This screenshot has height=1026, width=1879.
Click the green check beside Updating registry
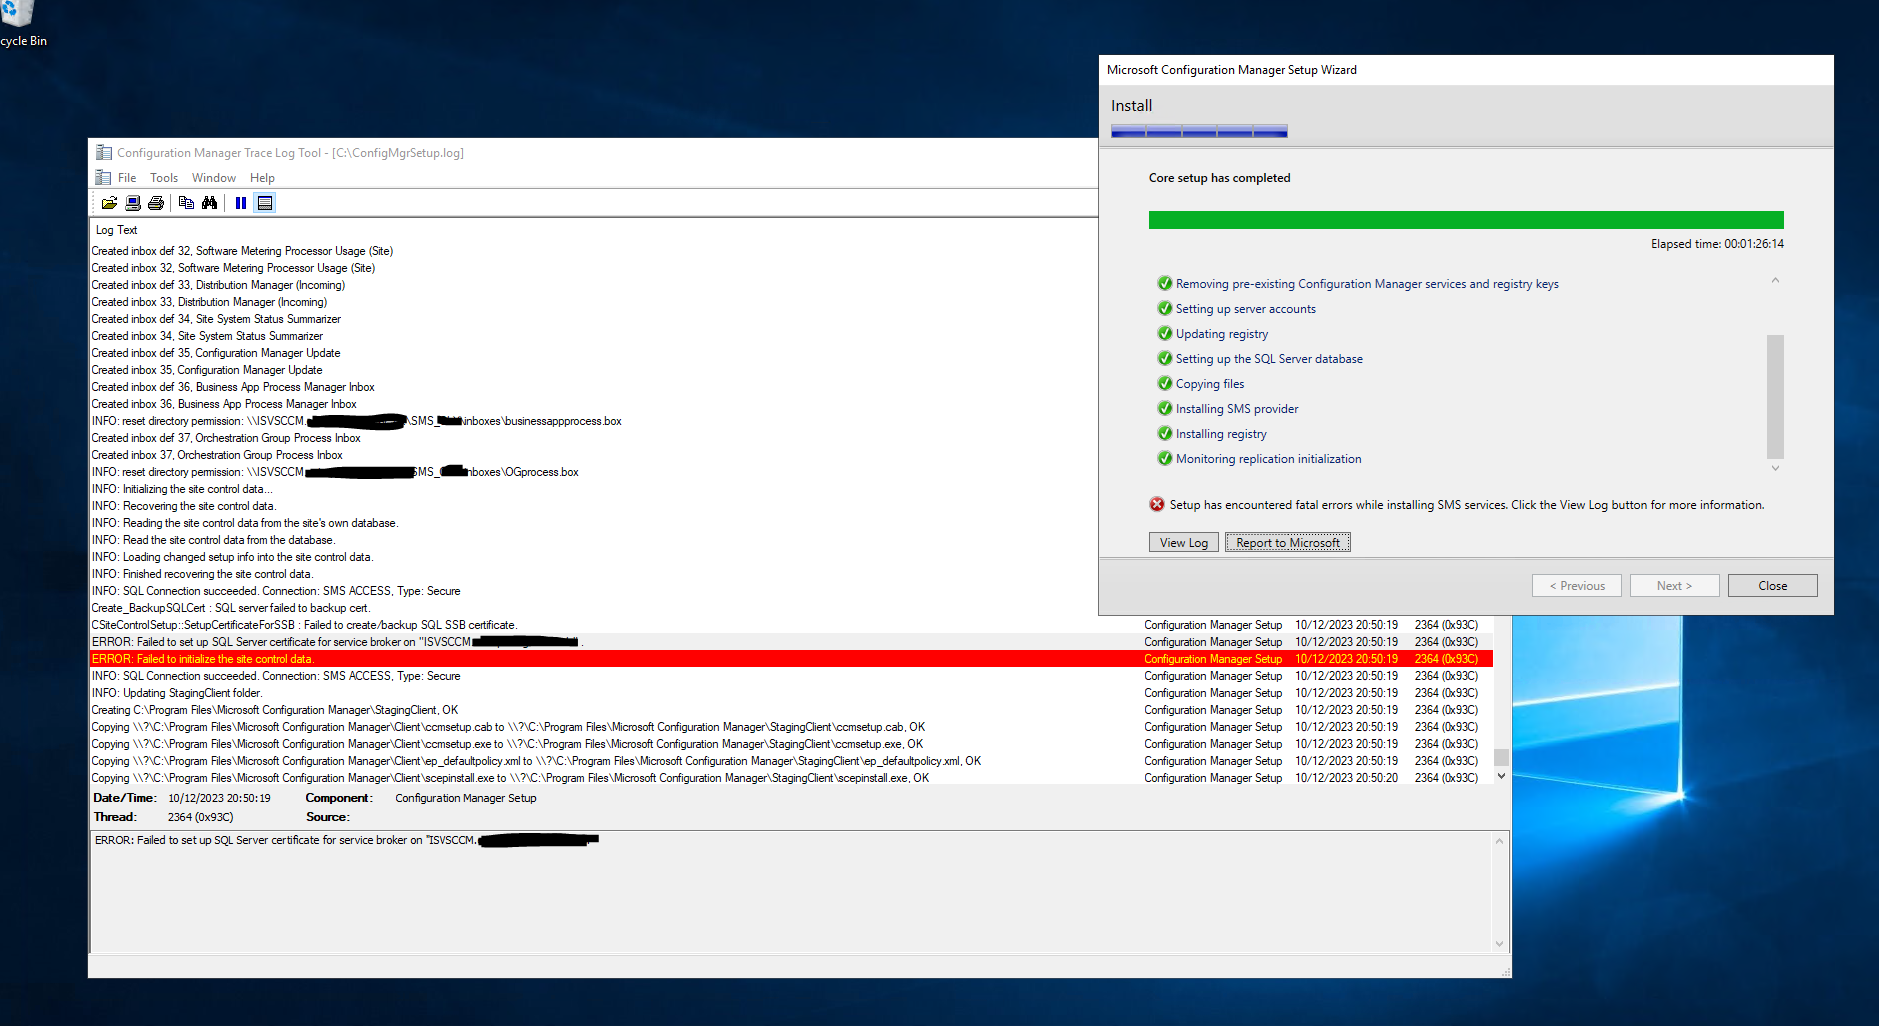point(1165,334)
